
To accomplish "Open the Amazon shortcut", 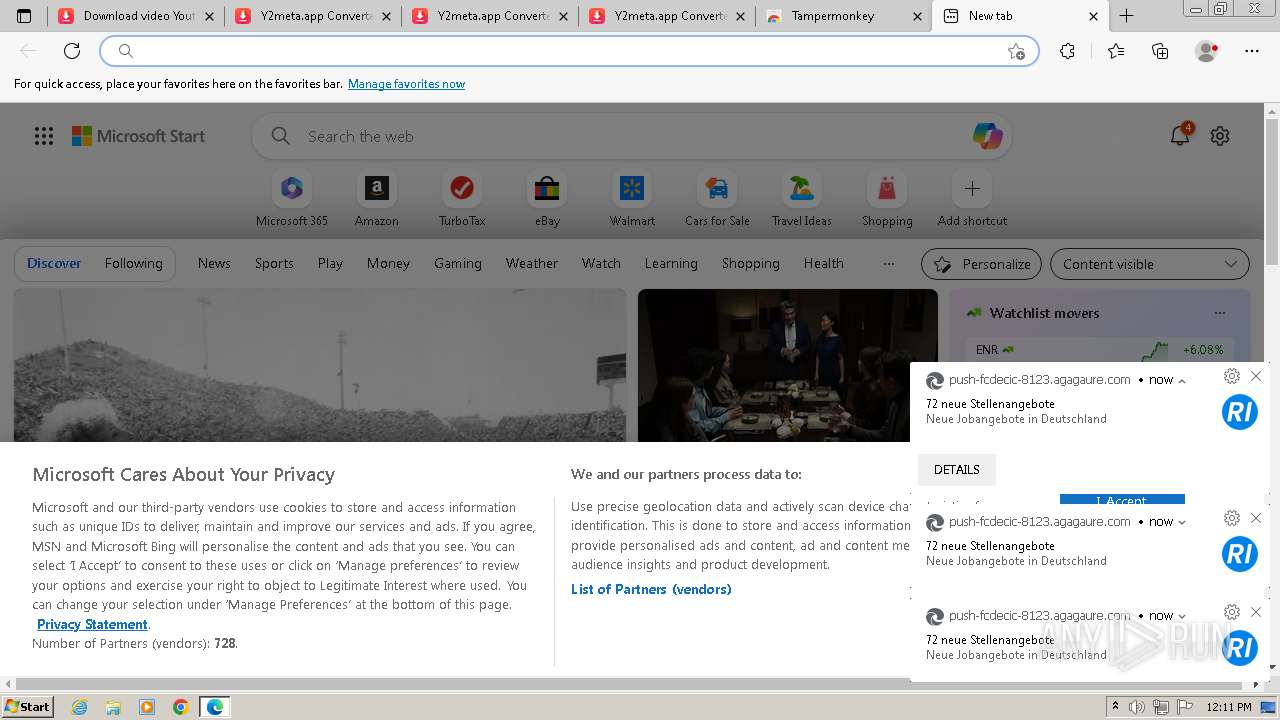I will click(x=377, y=199).
